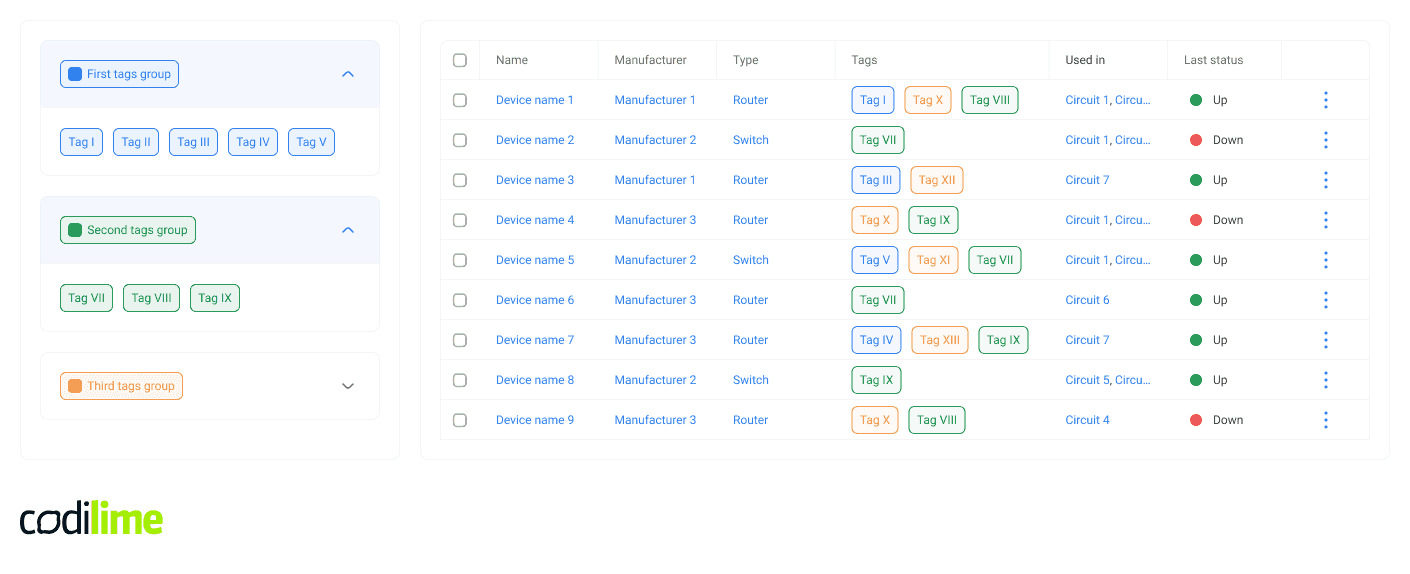Open the Device name 4 link
The height and width of the screenshot is (574, 1410).
click(535, 220)
